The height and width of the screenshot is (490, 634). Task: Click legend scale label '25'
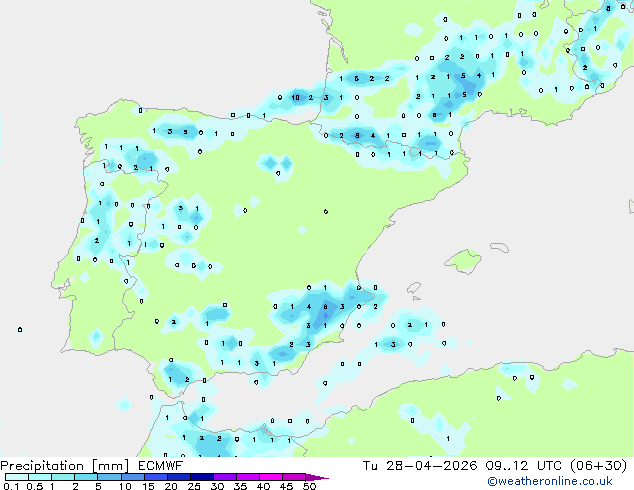[x=194, y=486]
